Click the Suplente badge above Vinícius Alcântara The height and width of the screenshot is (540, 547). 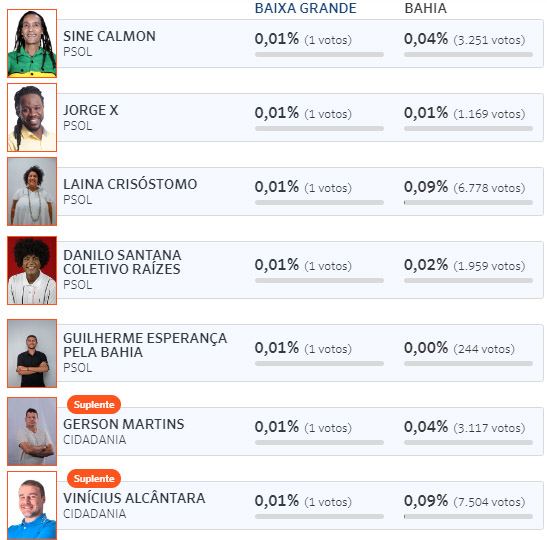point(94,479)
